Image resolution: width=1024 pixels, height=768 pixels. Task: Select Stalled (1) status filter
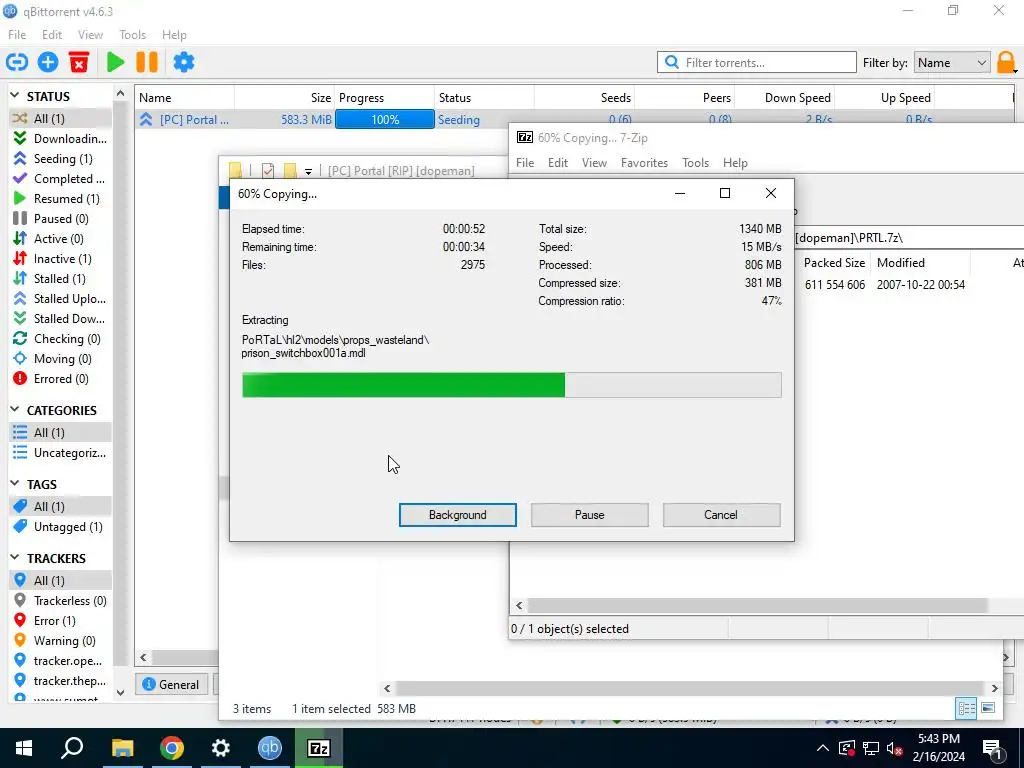pos(60,279)
